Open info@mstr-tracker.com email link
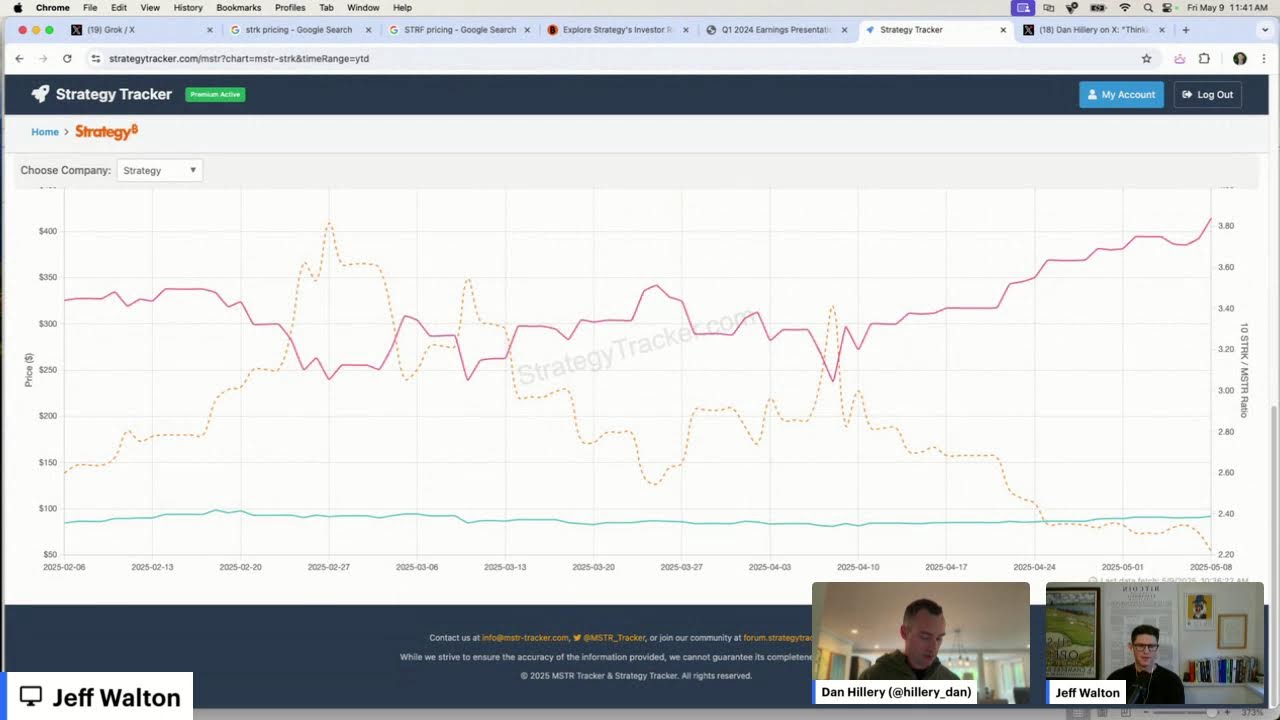Image resolution: width=1280 pixels, height=720 pixels. pos(525,637)
